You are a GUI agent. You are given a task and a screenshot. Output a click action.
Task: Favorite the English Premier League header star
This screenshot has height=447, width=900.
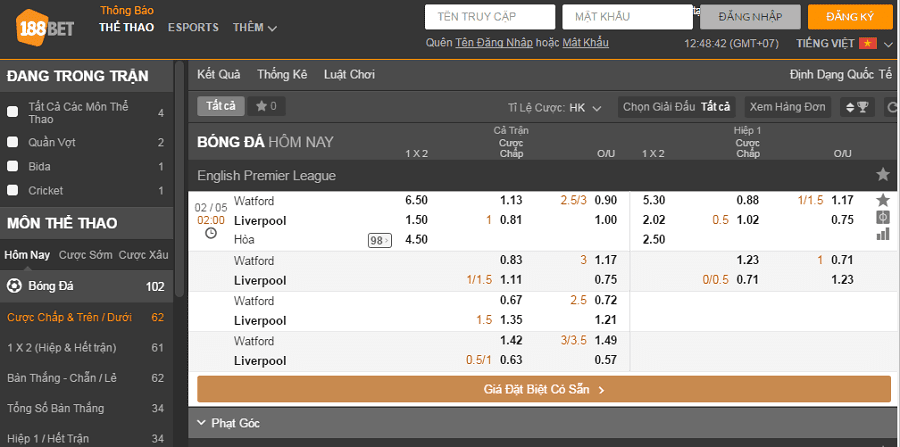tap(883, 174)
